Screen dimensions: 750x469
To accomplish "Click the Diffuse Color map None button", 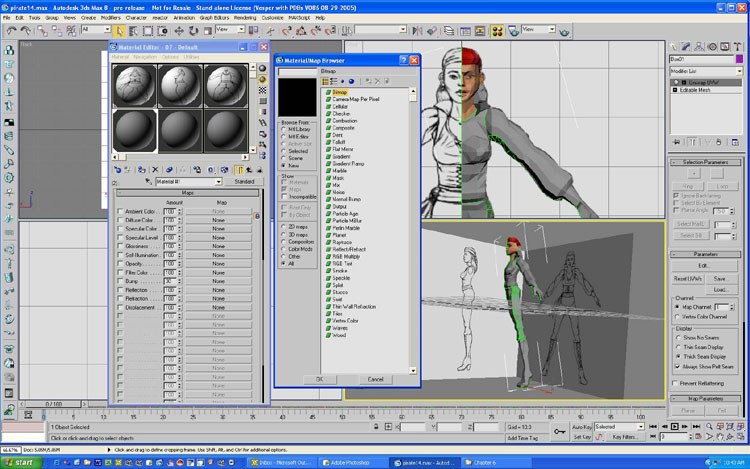I will [x=217, y=220].
